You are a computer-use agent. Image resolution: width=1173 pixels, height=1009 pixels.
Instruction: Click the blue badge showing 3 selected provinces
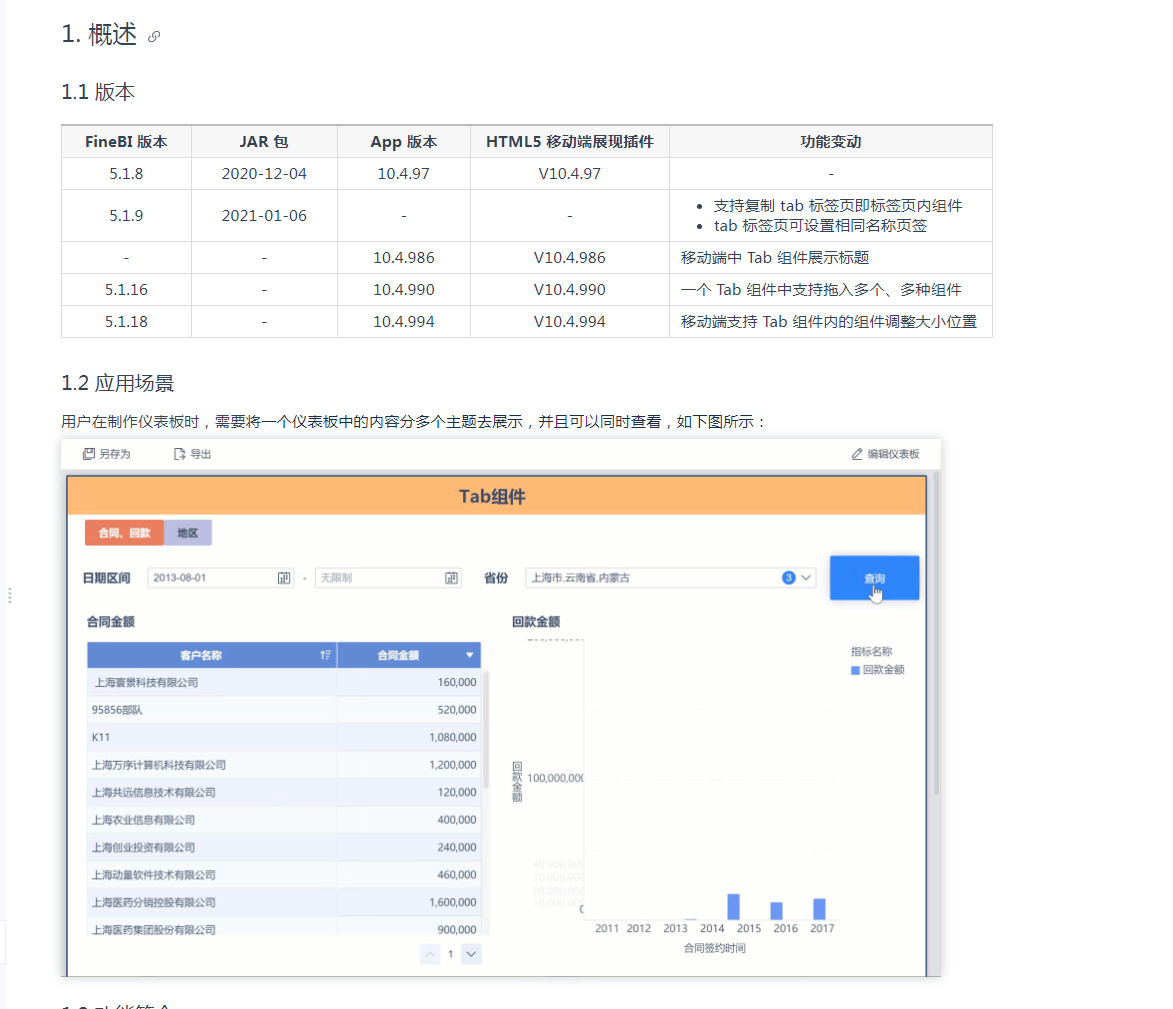point(788,578)
